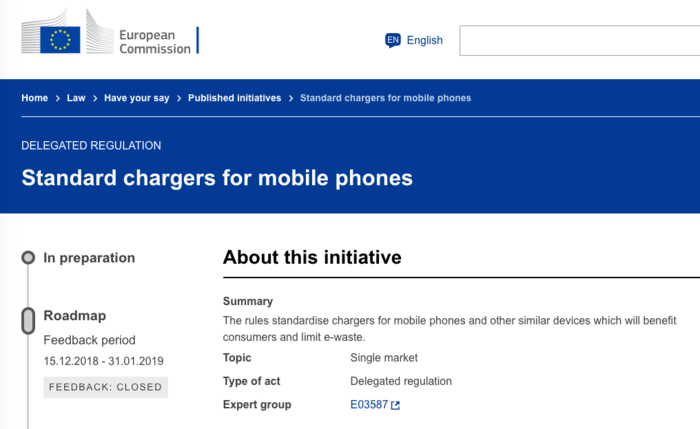Open the English language selector

coord(424,41)
